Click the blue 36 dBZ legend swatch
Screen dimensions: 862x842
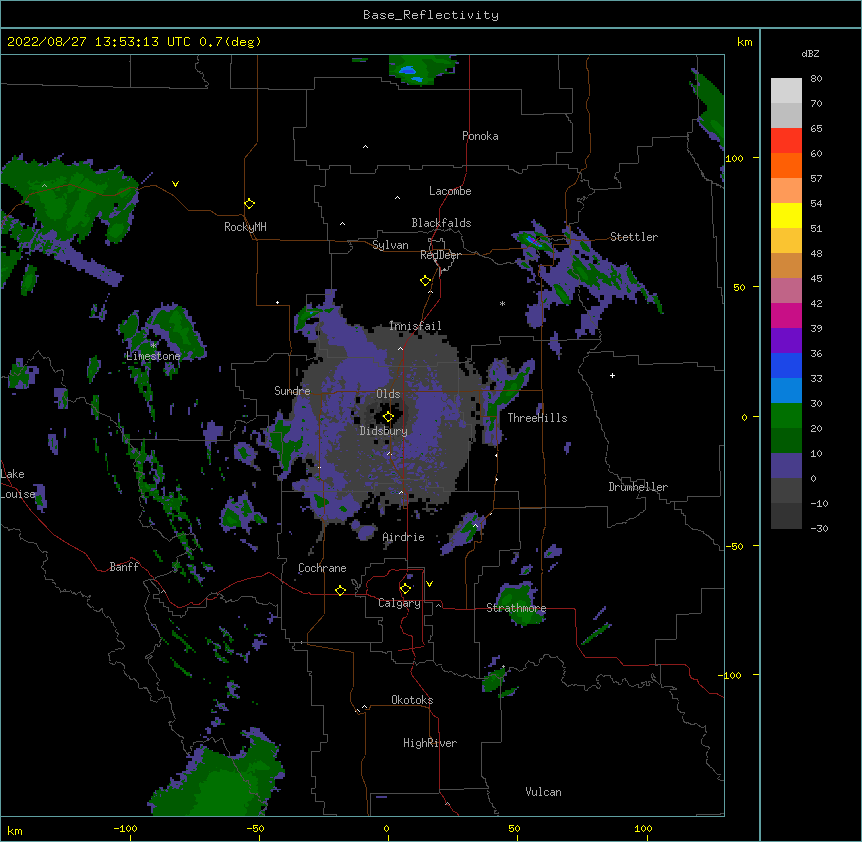click(x=786, y=365)
